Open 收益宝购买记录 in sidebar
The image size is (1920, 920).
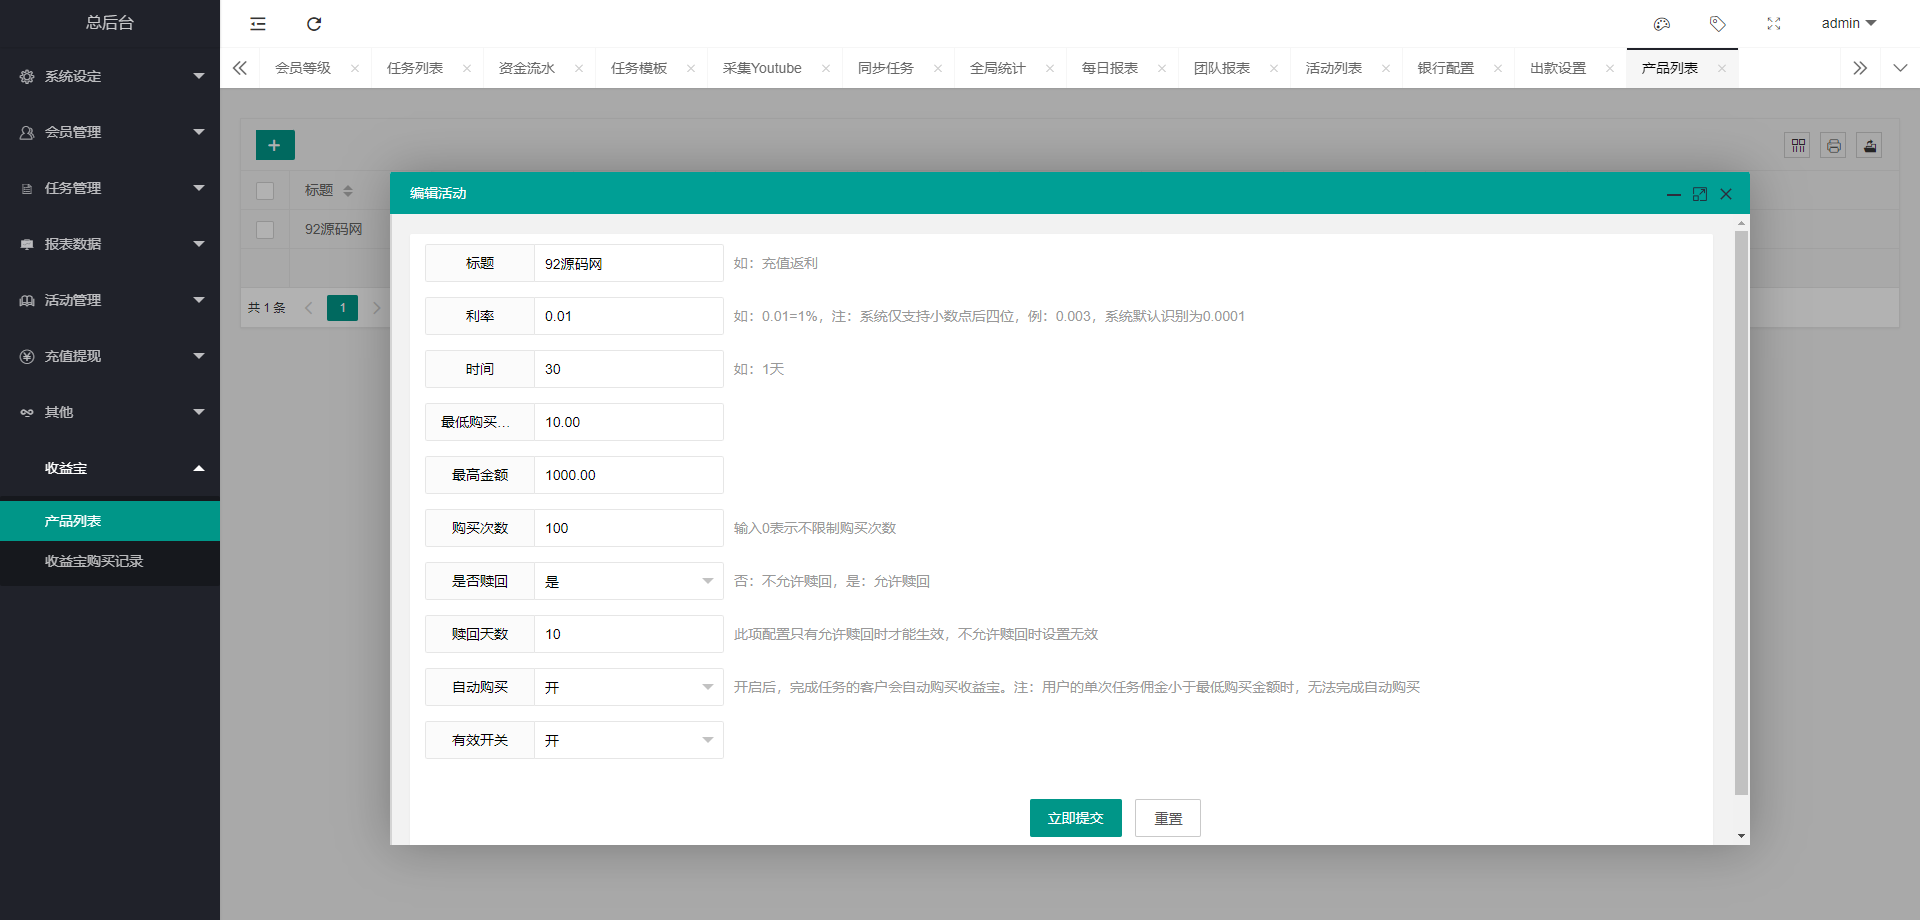[x=94, y=561]
